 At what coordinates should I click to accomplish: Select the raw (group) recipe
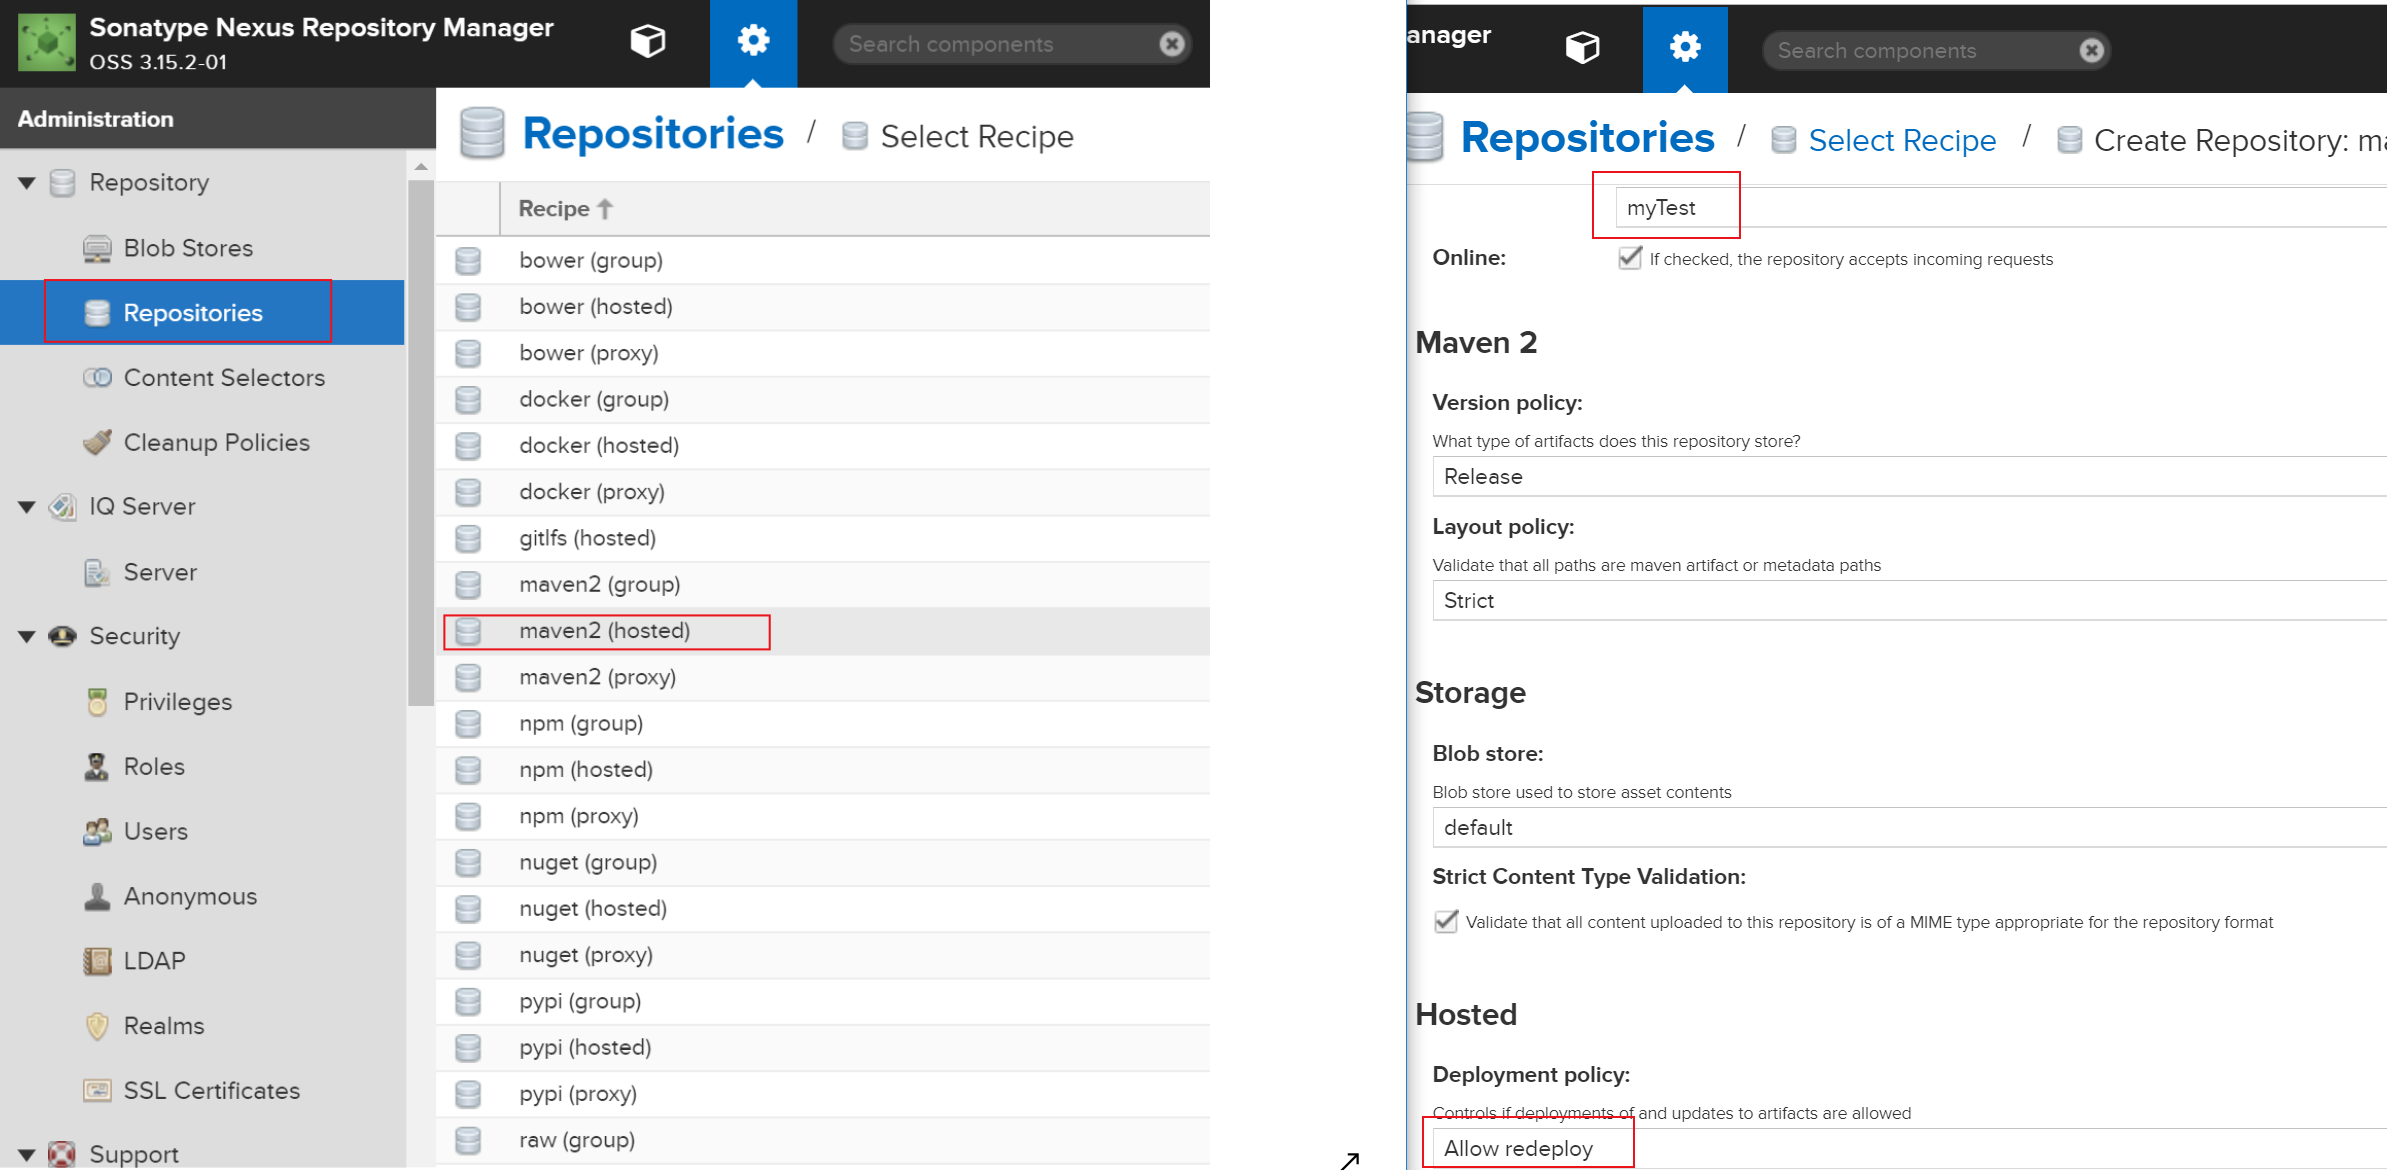coord(823,1141)
